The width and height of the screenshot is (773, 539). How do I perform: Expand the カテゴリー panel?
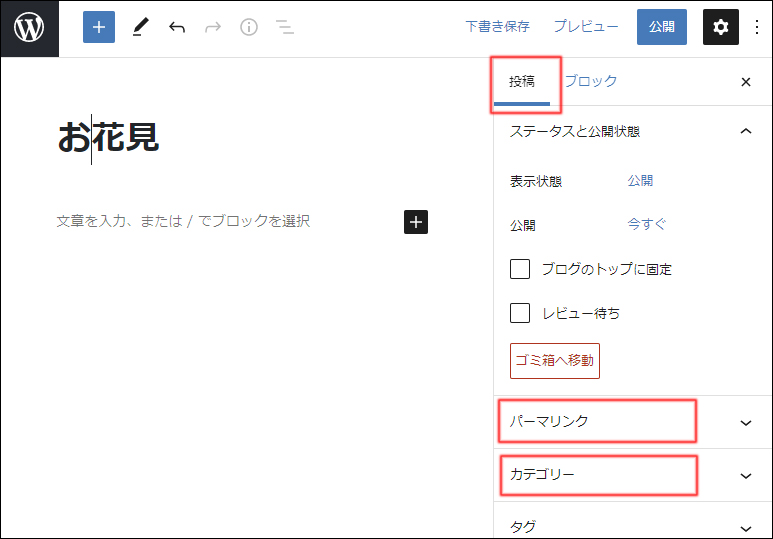click(x=745, y=475)
